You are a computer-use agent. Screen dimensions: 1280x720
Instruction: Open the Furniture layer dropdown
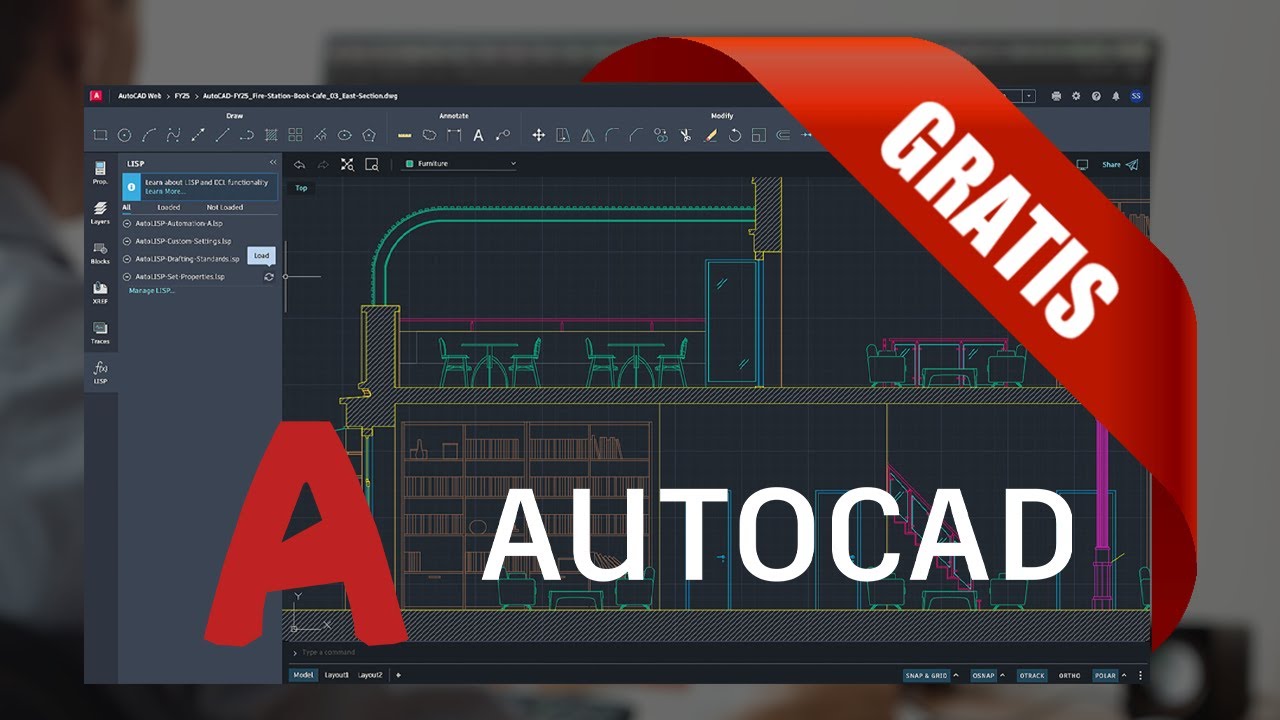pyautogui.click(x=460, y=163)
